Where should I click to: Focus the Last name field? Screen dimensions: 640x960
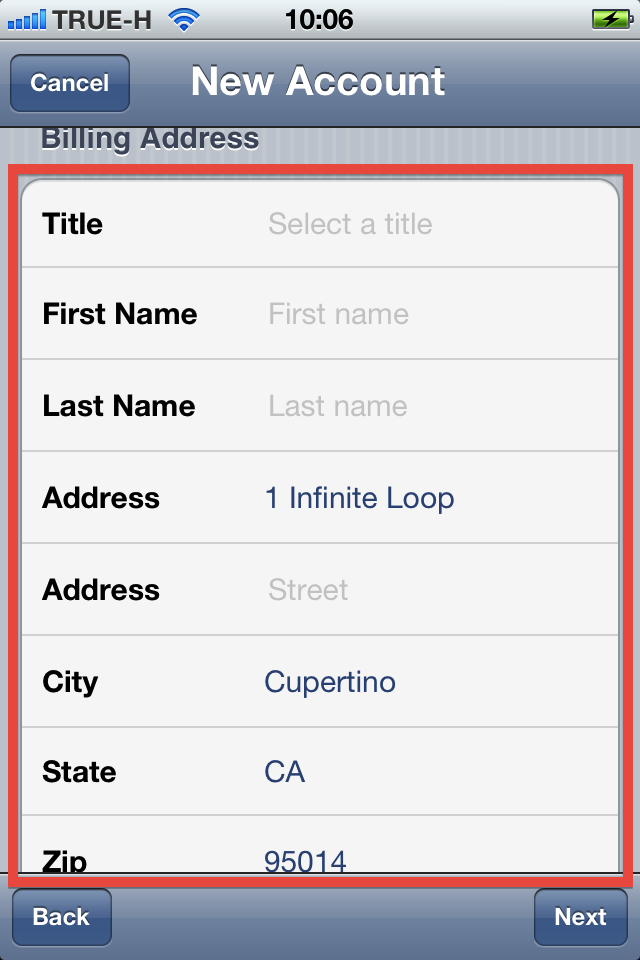pyautogui.click(x=337, y=406)
